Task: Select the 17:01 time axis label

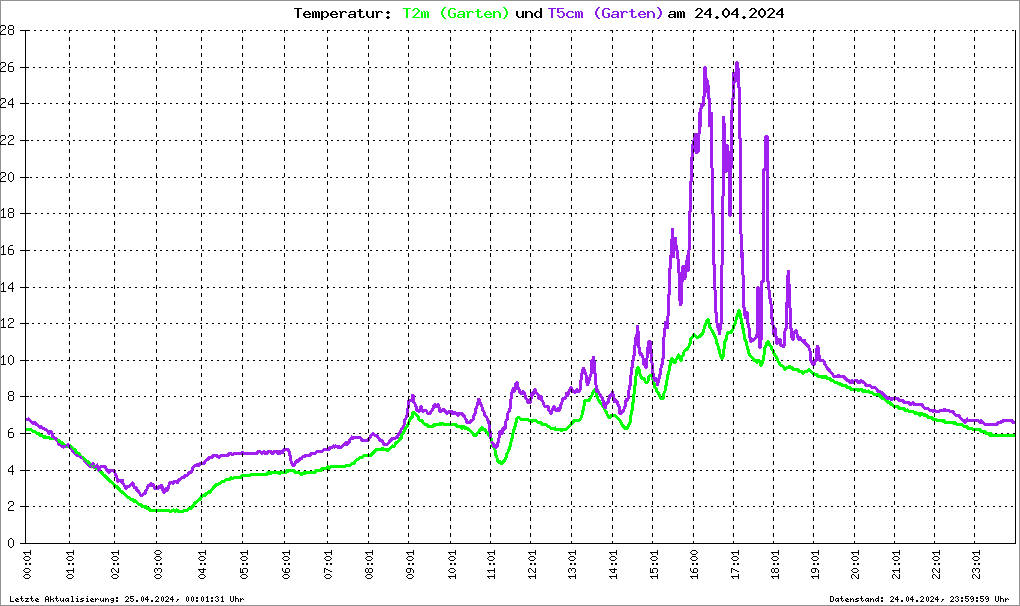Action: (735, 566)
